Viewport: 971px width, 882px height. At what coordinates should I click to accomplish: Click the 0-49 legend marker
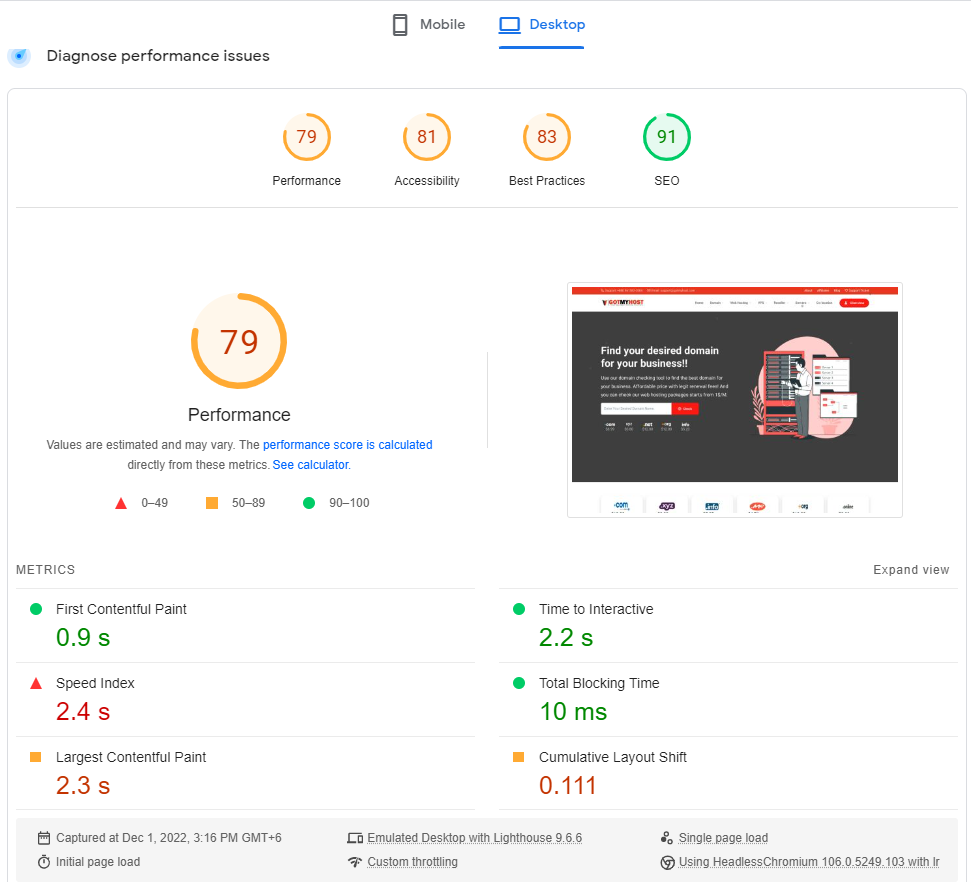point(121,503)
